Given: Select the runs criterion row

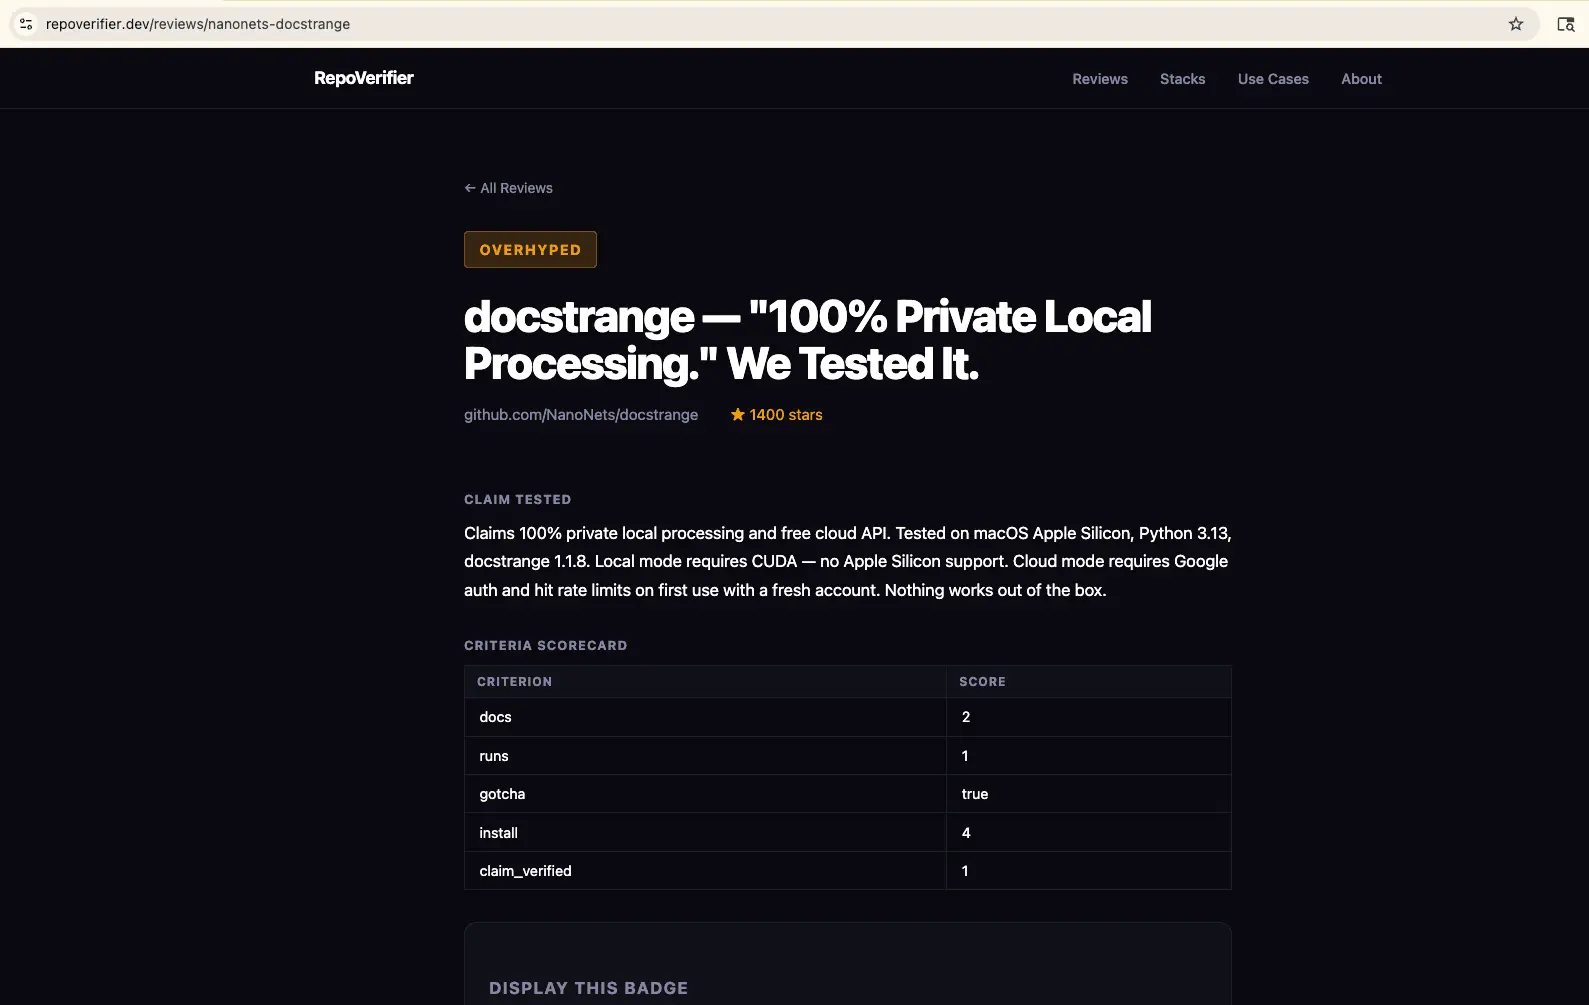Looking at the screenshot, I should 848,756.
